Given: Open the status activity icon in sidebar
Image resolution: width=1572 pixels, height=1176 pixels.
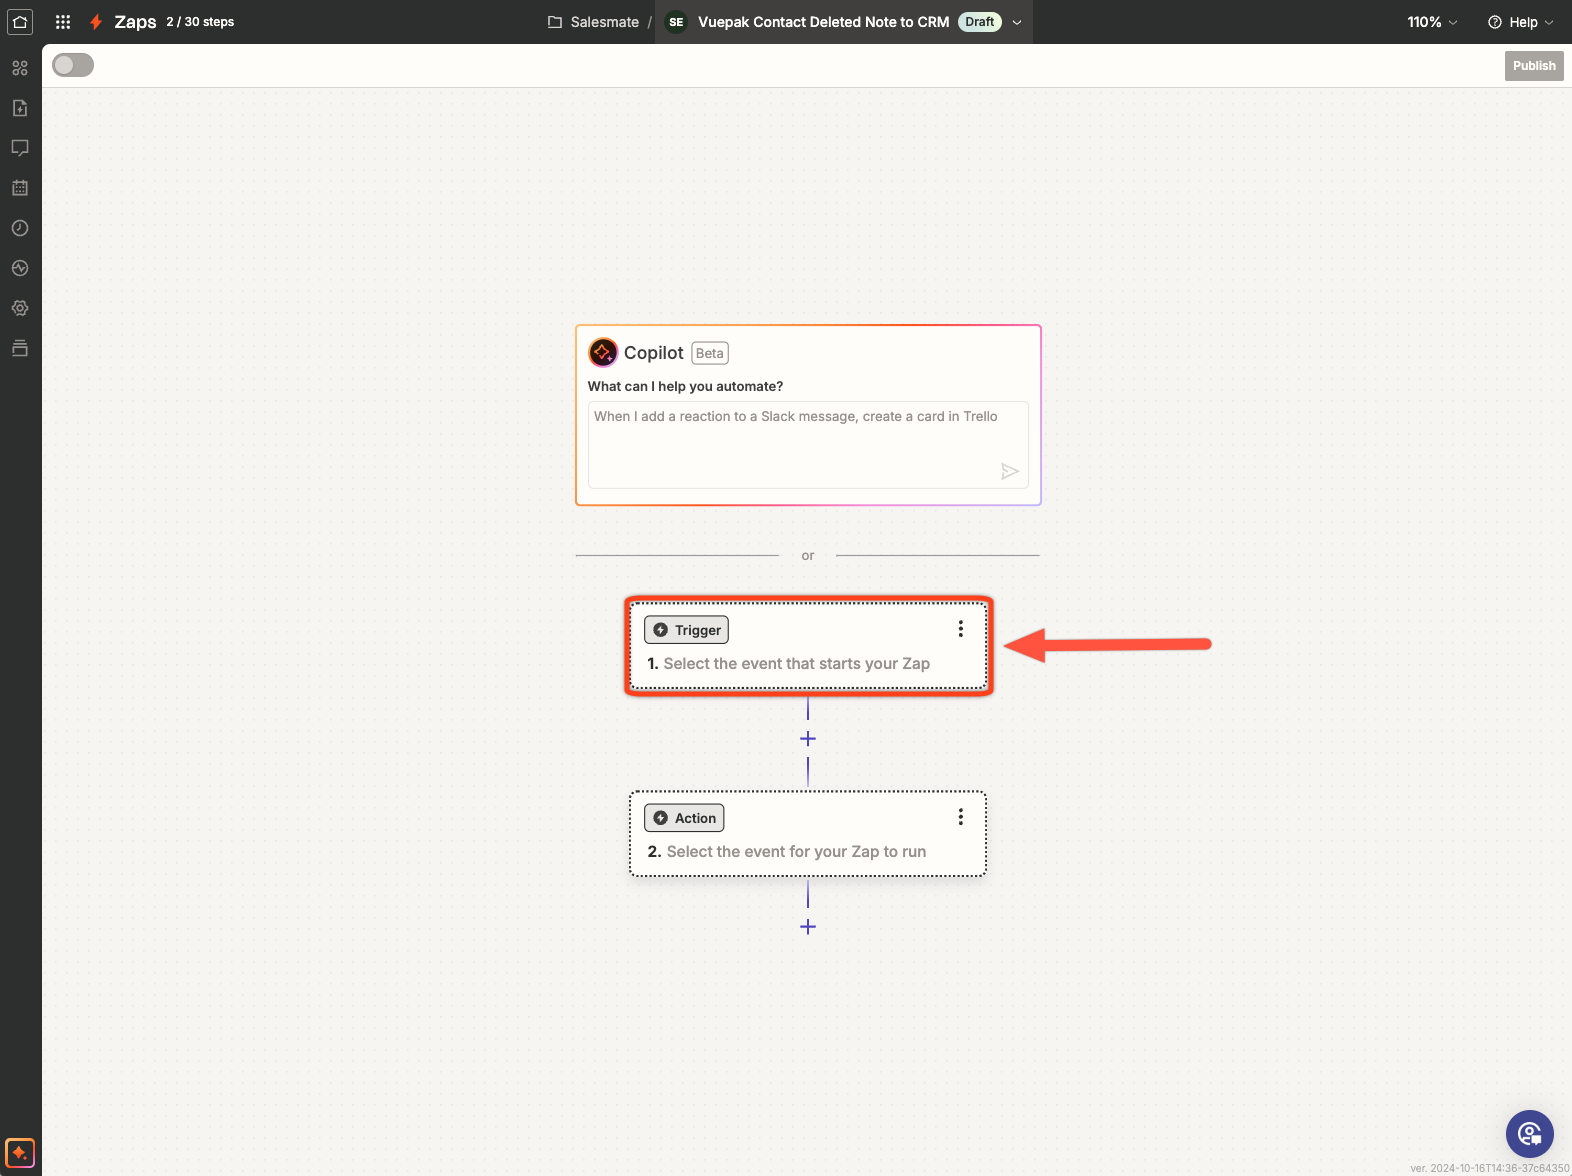Looking at the screenshot, I should pyautogui.click(x=20, y=268).
